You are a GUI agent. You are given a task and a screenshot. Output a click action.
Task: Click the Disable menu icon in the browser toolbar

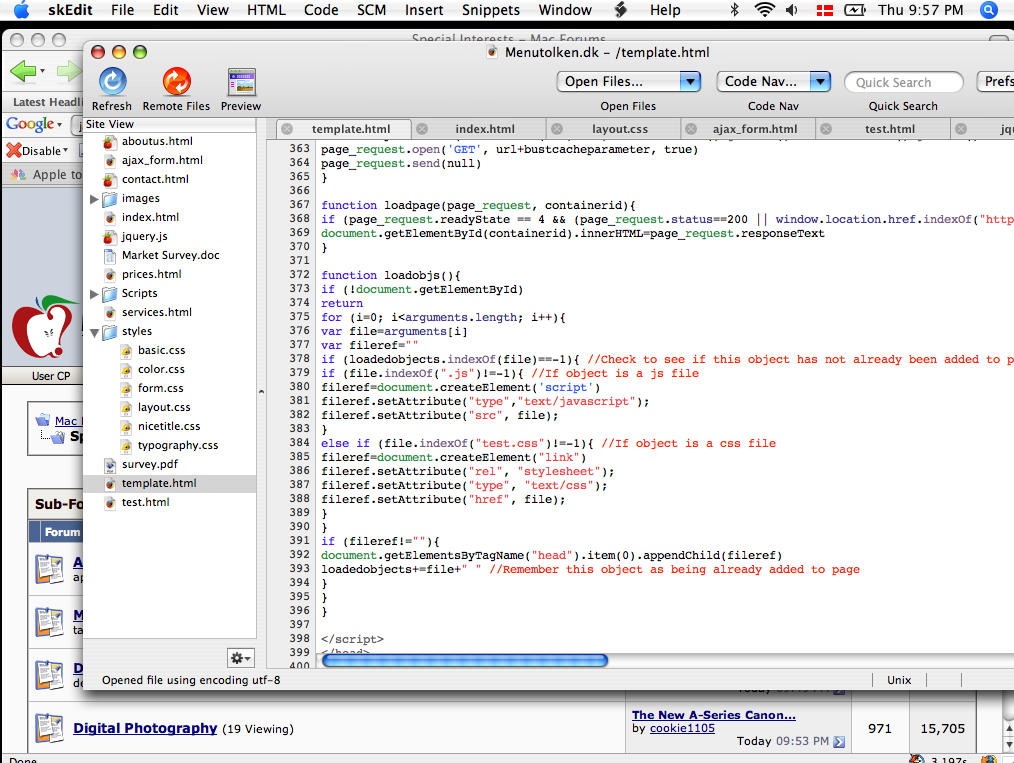coord(14,150)
